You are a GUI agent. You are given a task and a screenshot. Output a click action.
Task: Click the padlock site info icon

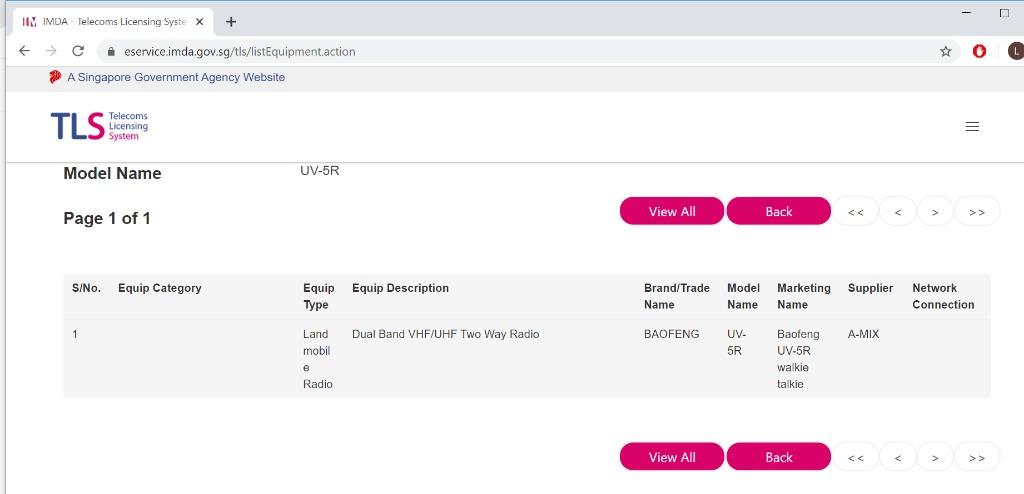[110, 52]
